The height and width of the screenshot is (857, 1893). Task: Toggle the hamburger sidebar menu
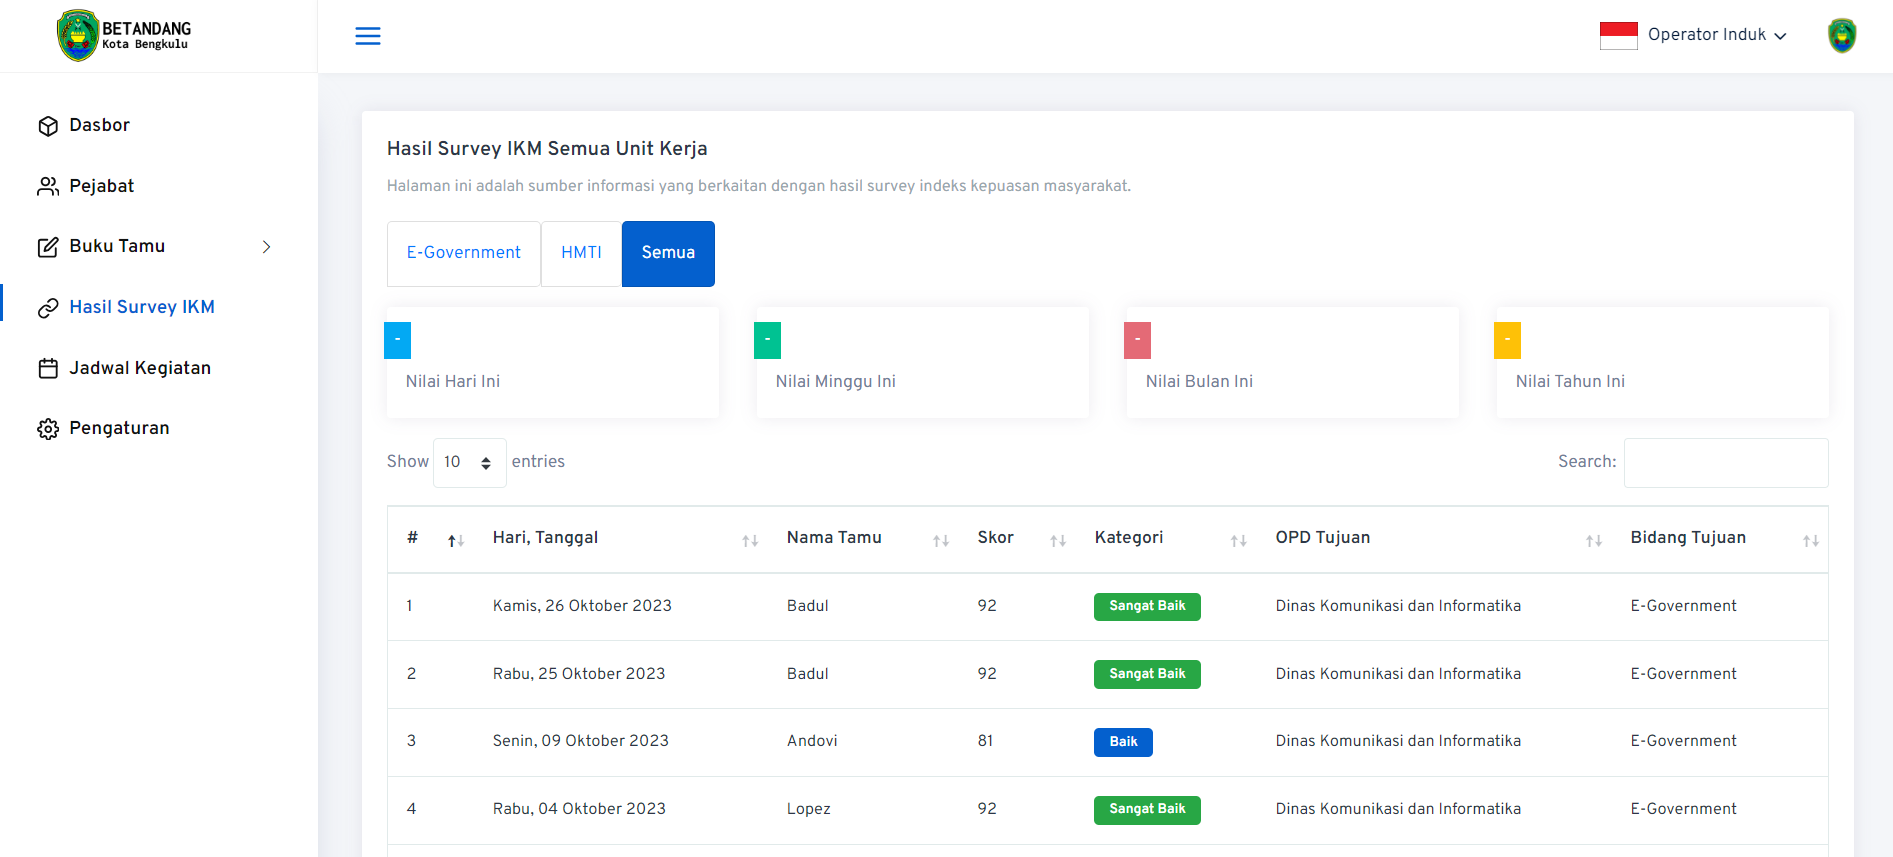click(368, 36)
